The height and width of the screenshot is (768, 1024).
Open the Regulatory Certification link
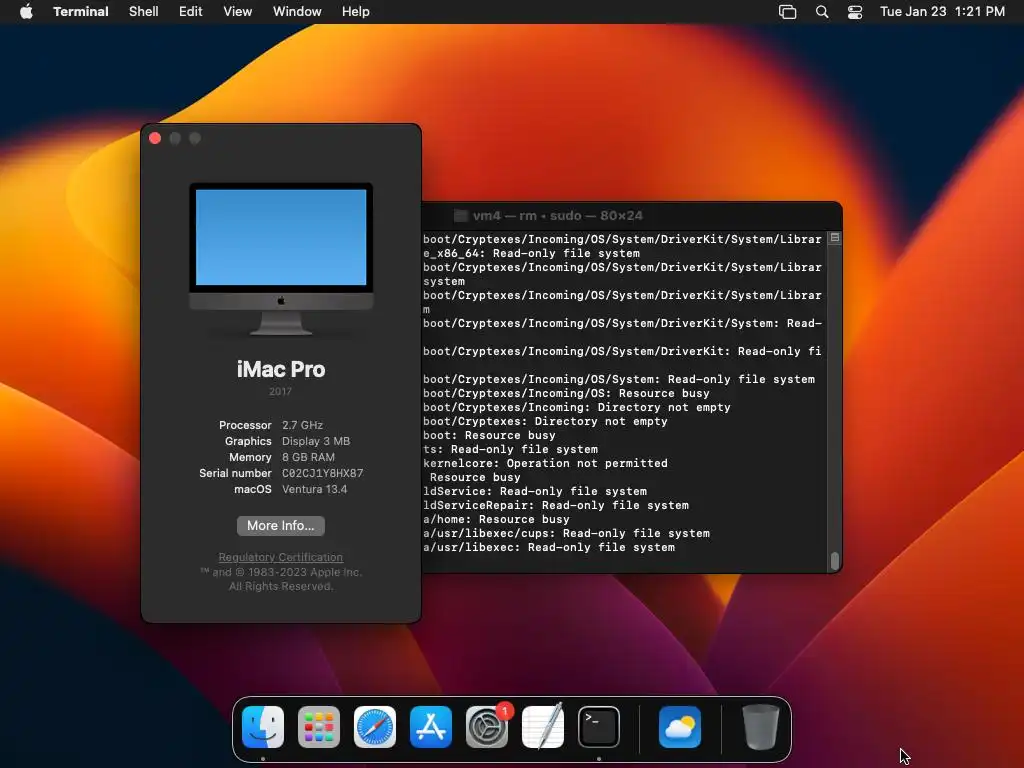[x=281, y=557]
